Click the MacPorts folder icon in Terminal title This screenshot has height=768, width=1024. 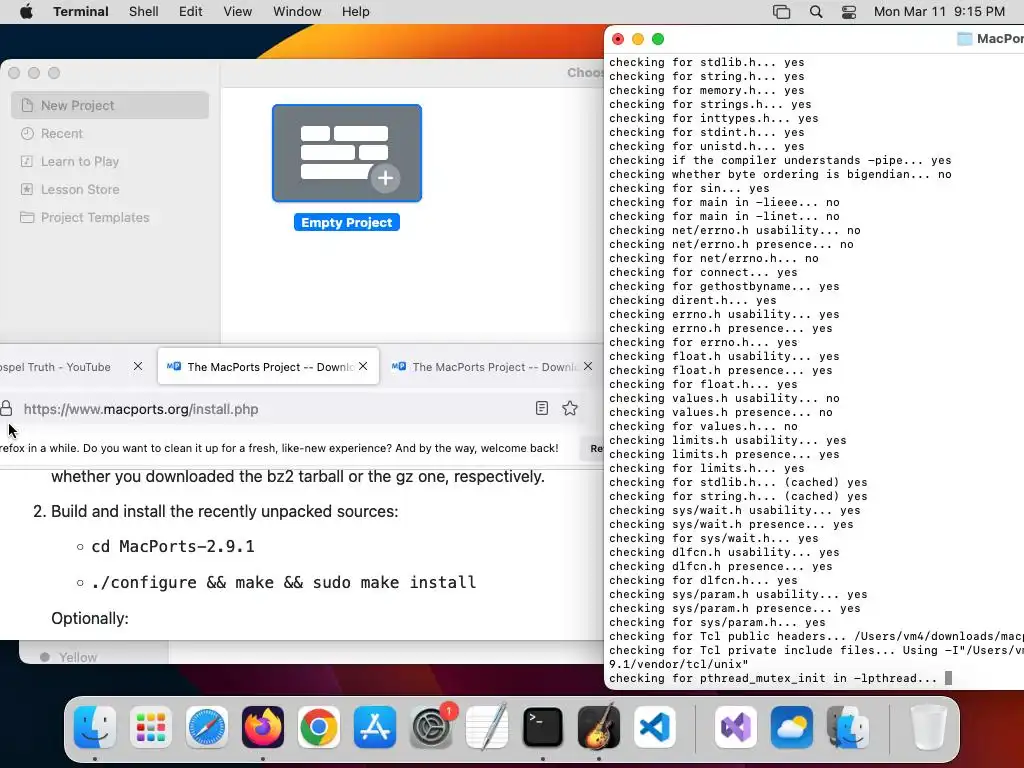[965, 39]
